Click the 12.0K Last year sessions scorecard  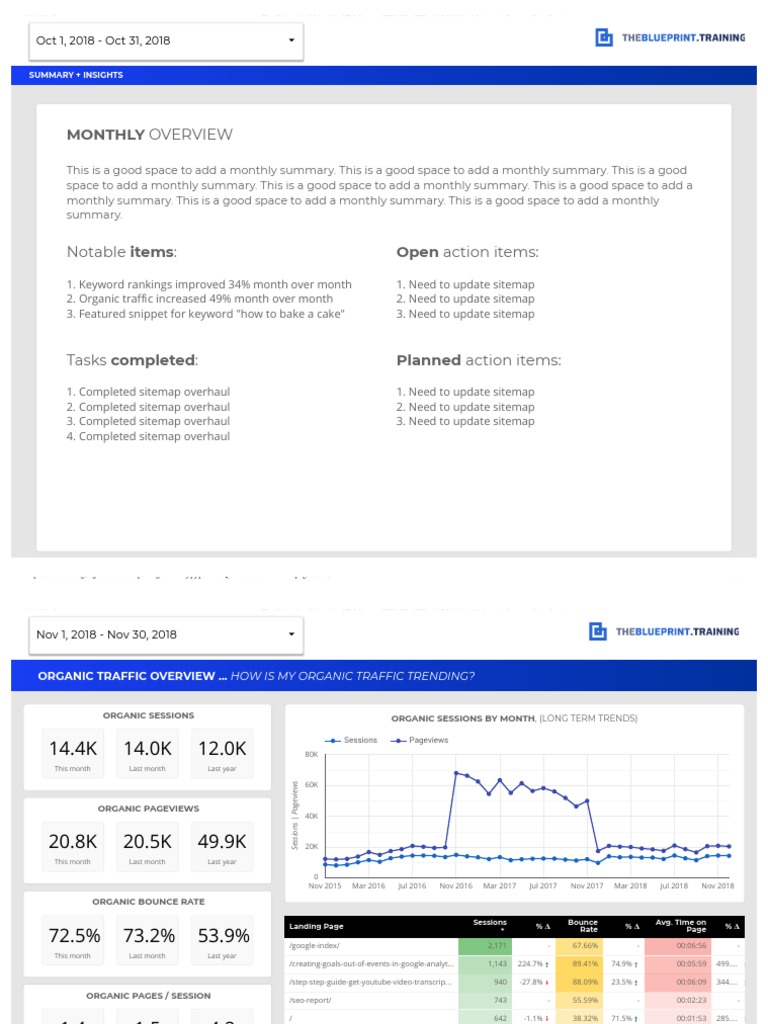[x=222, y=753]
